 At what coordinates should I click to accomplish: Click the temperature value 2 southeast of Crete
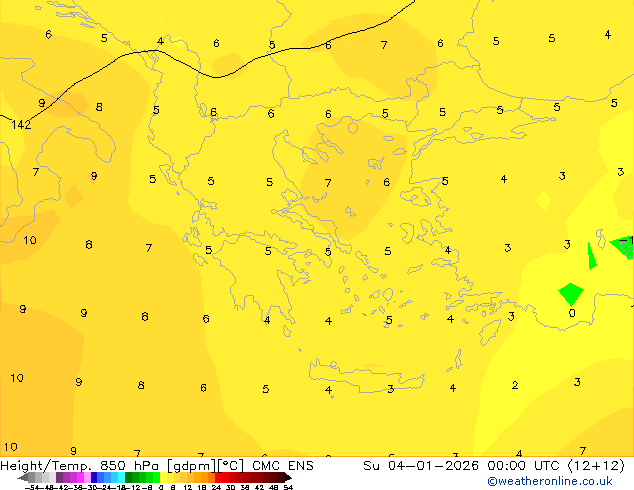pyautogui.click(x=515, y=385)
